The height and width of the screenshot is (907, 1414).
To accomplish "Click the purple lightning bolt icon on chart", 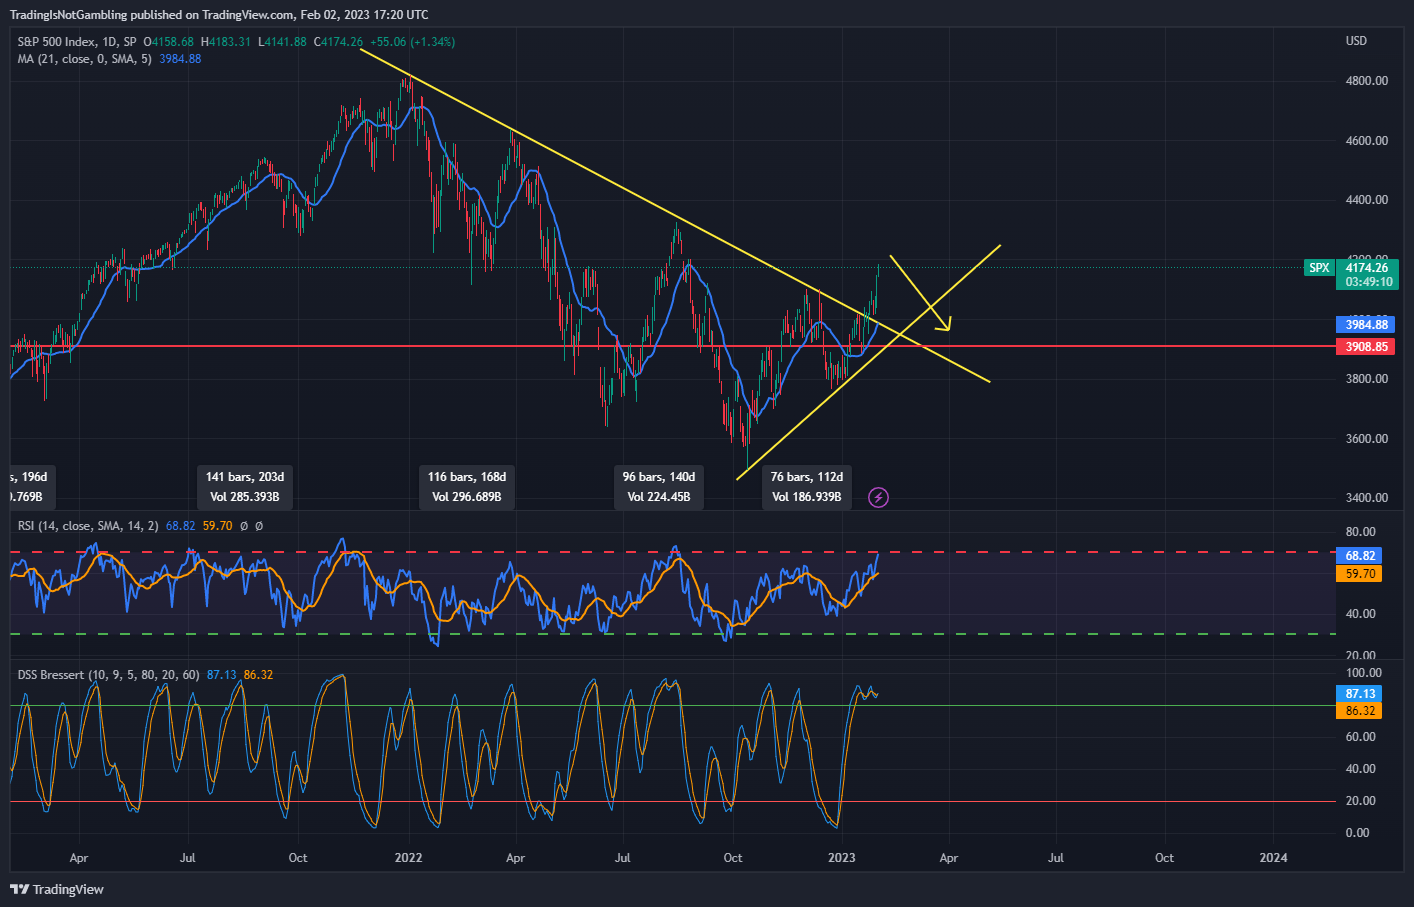I will [878, 497].
